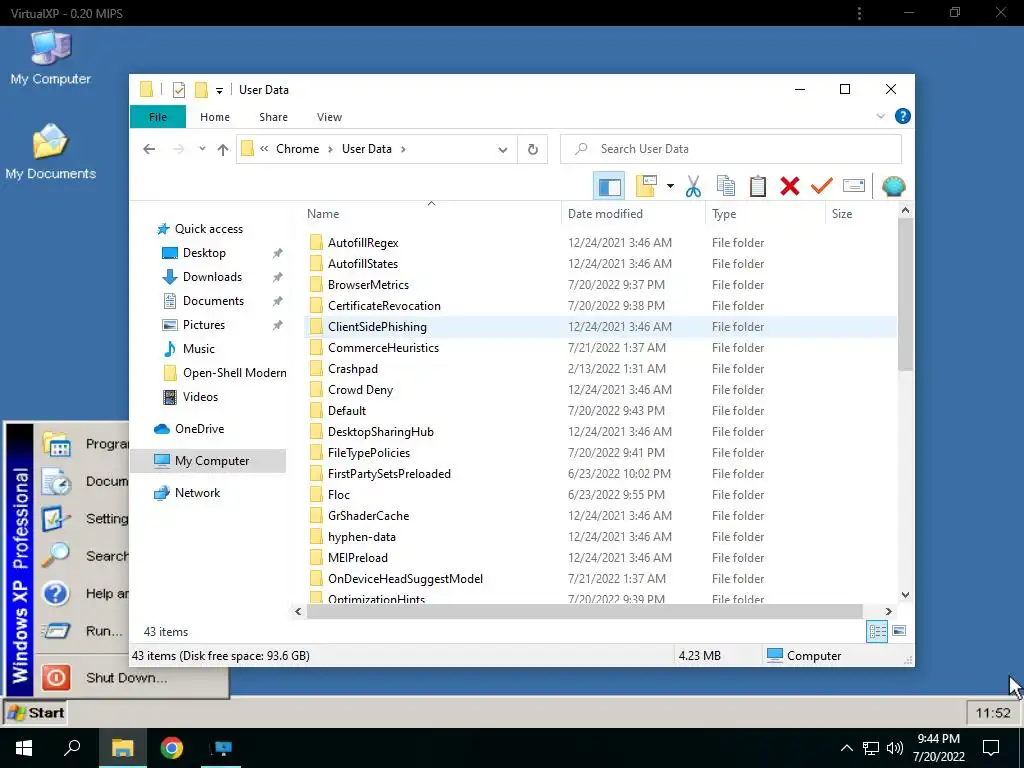Click the Copy pages icon
The height and width of the screenshot is (768, 1024).
[x=726, y=186]
